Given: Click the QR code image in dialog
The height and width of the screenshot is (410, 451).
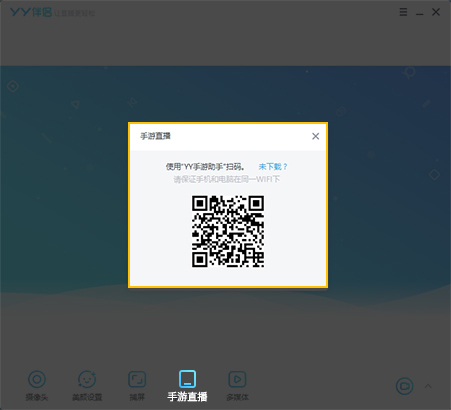Looking at the screenshot, I should point(228,231).
